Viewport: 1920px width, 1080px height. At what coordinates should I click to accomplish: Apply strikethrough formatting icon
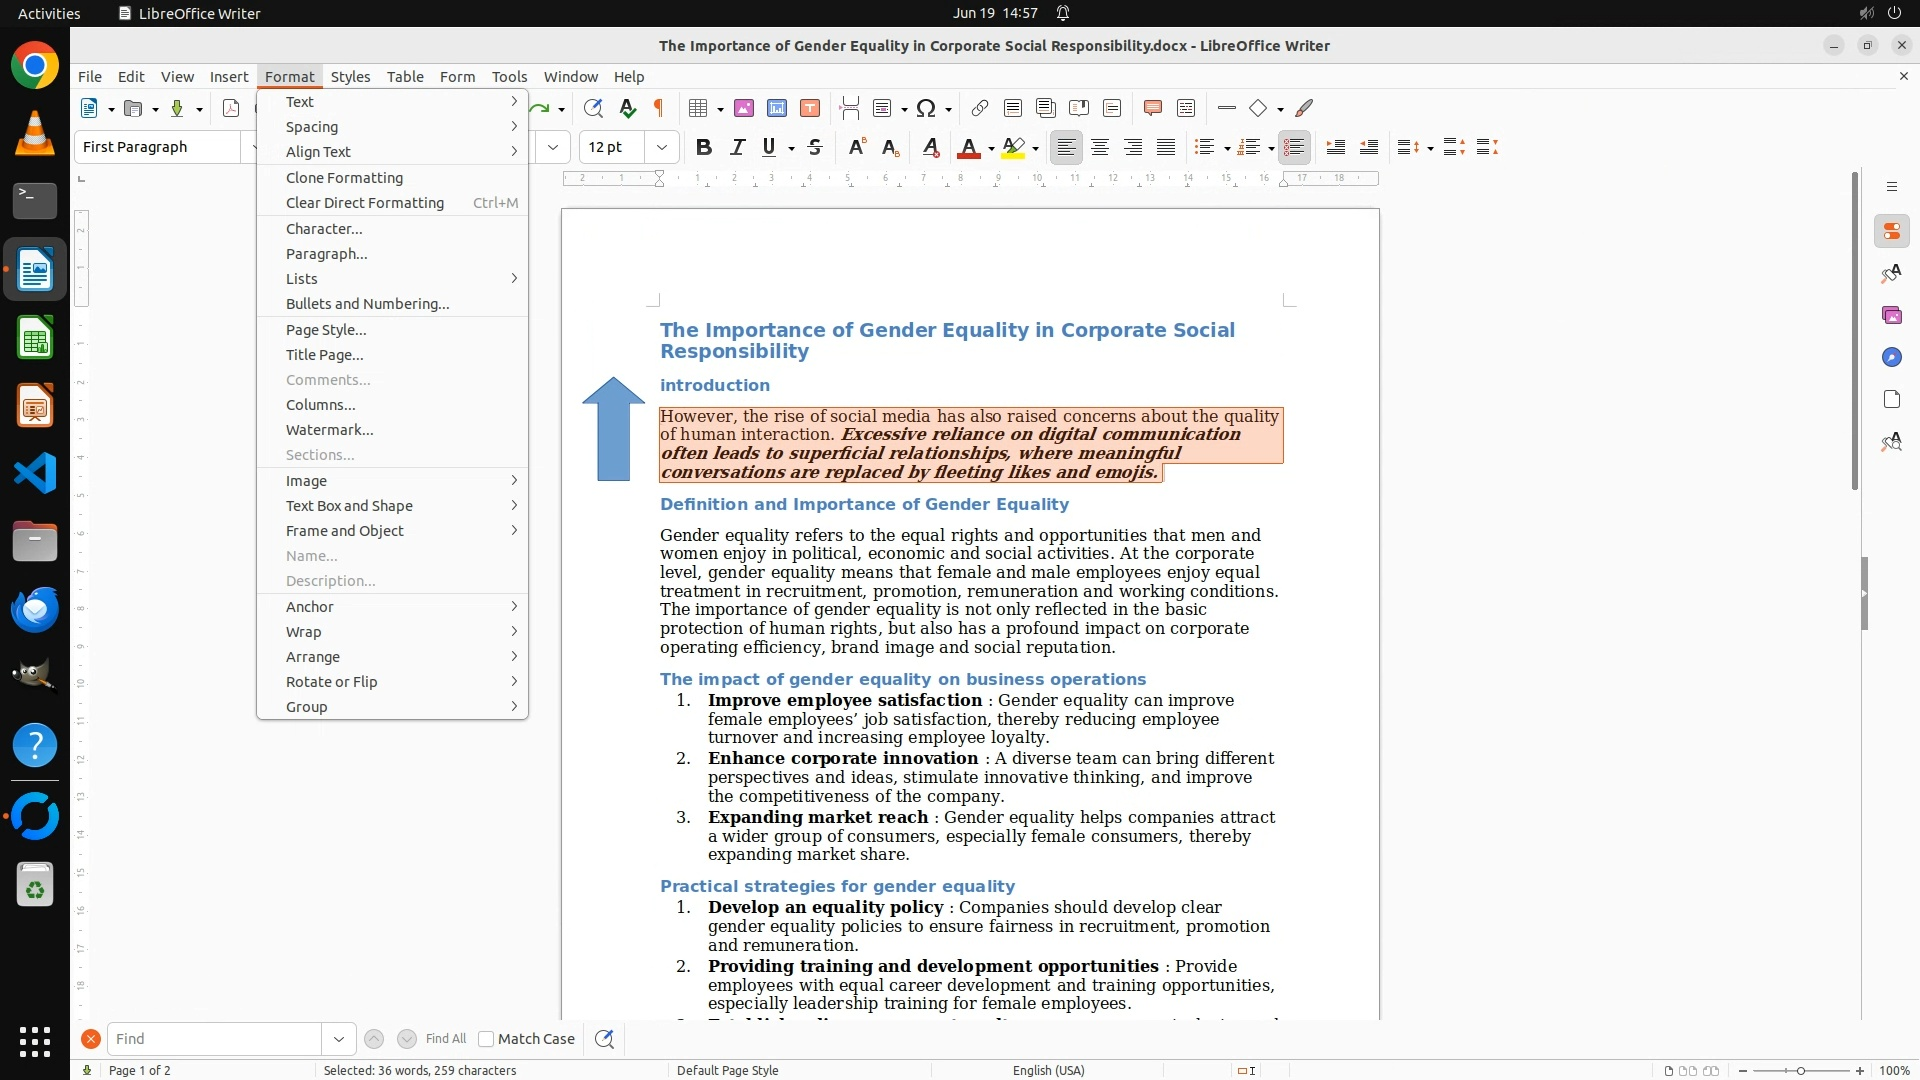coord(815,147)
